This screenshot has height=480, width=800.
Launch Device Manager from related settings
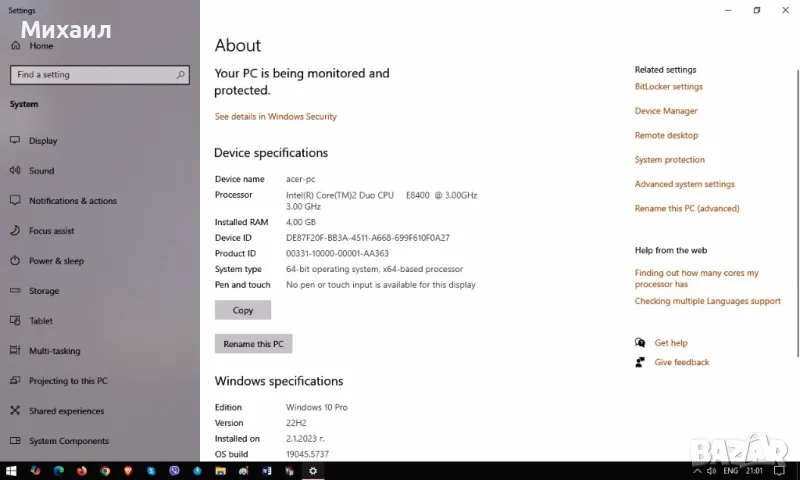click(x=666, y=111)
